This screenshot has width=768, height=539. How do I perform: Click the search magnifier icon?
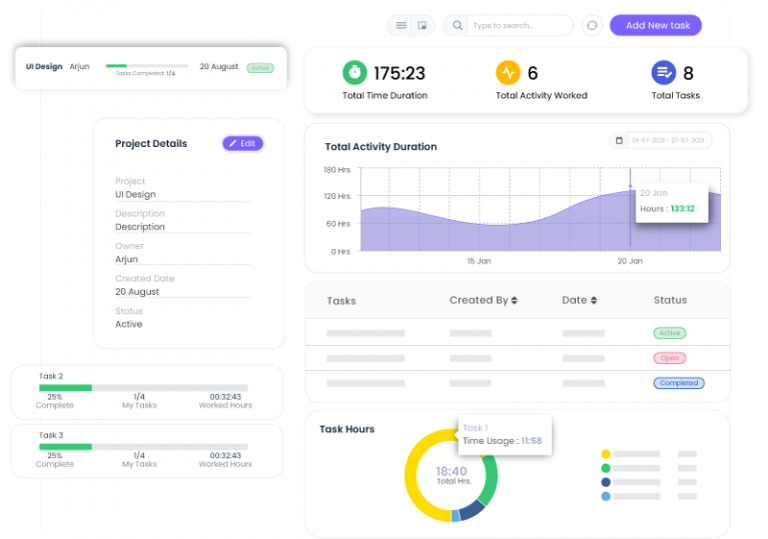pos(458,26)
